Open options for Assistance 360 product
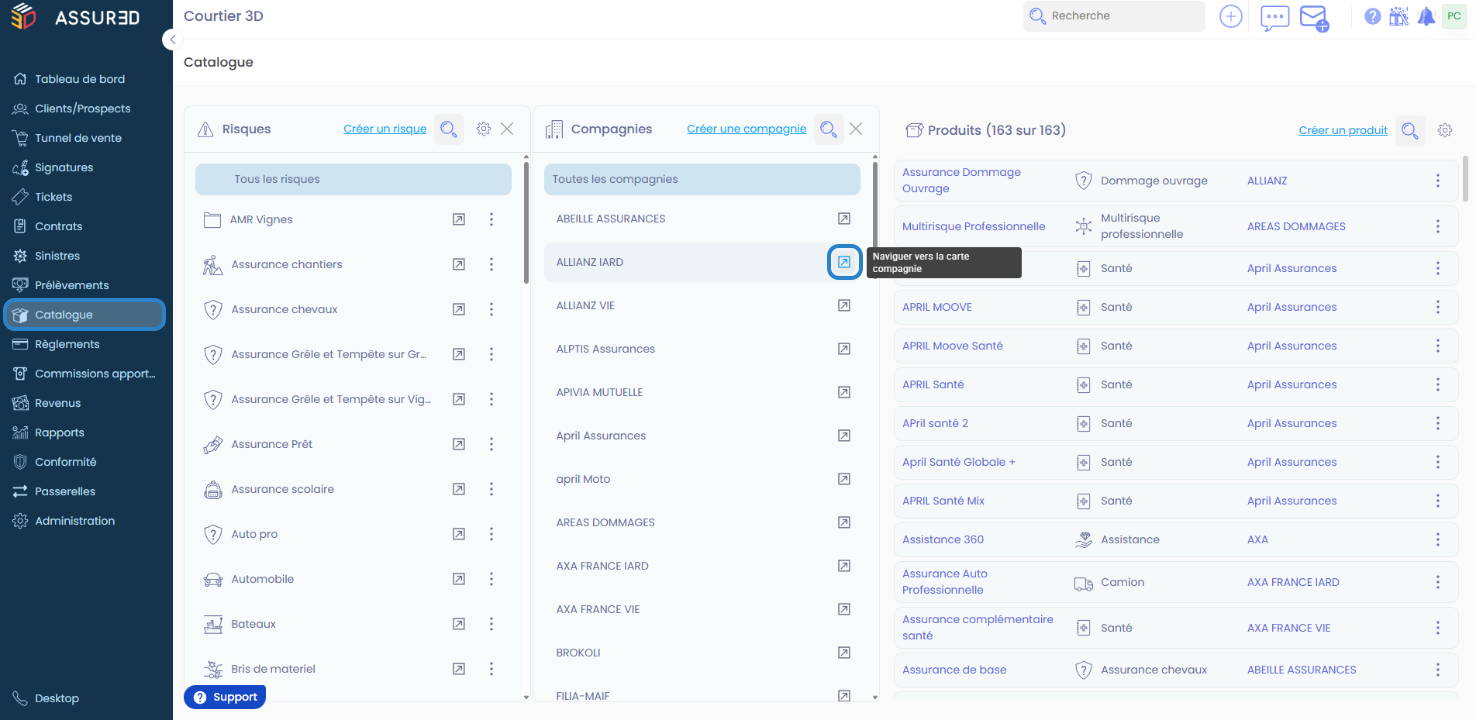 pos(1438,540)
